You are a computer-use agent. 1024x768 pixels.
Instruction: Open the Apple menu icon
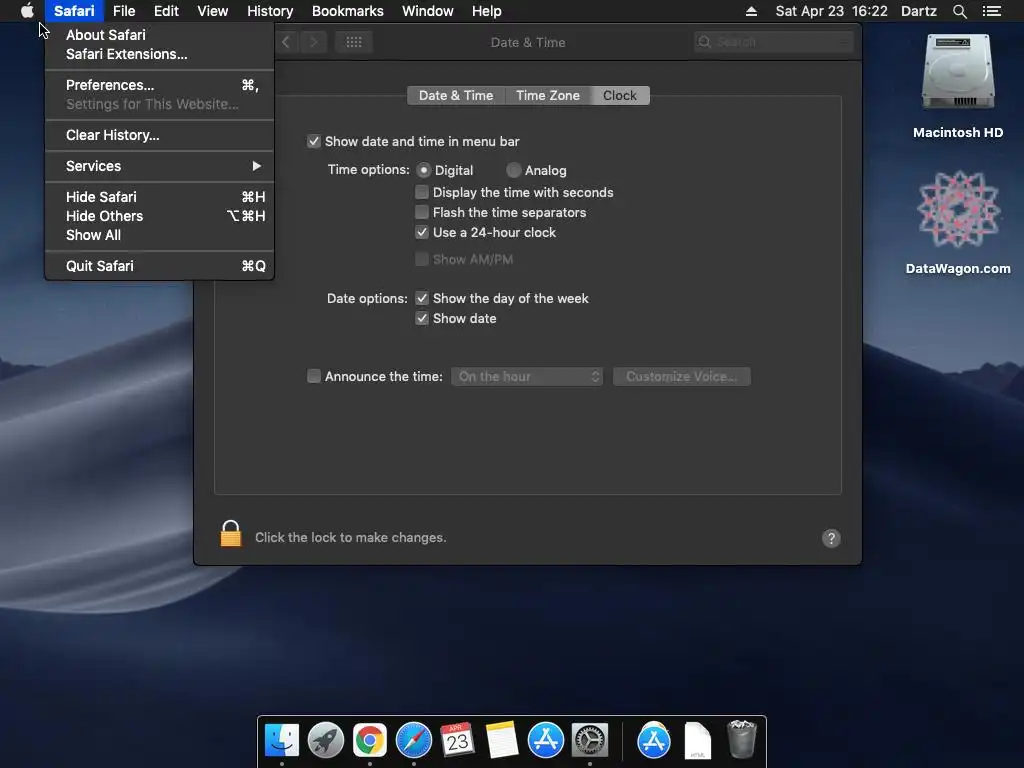[x=27, y=11]
